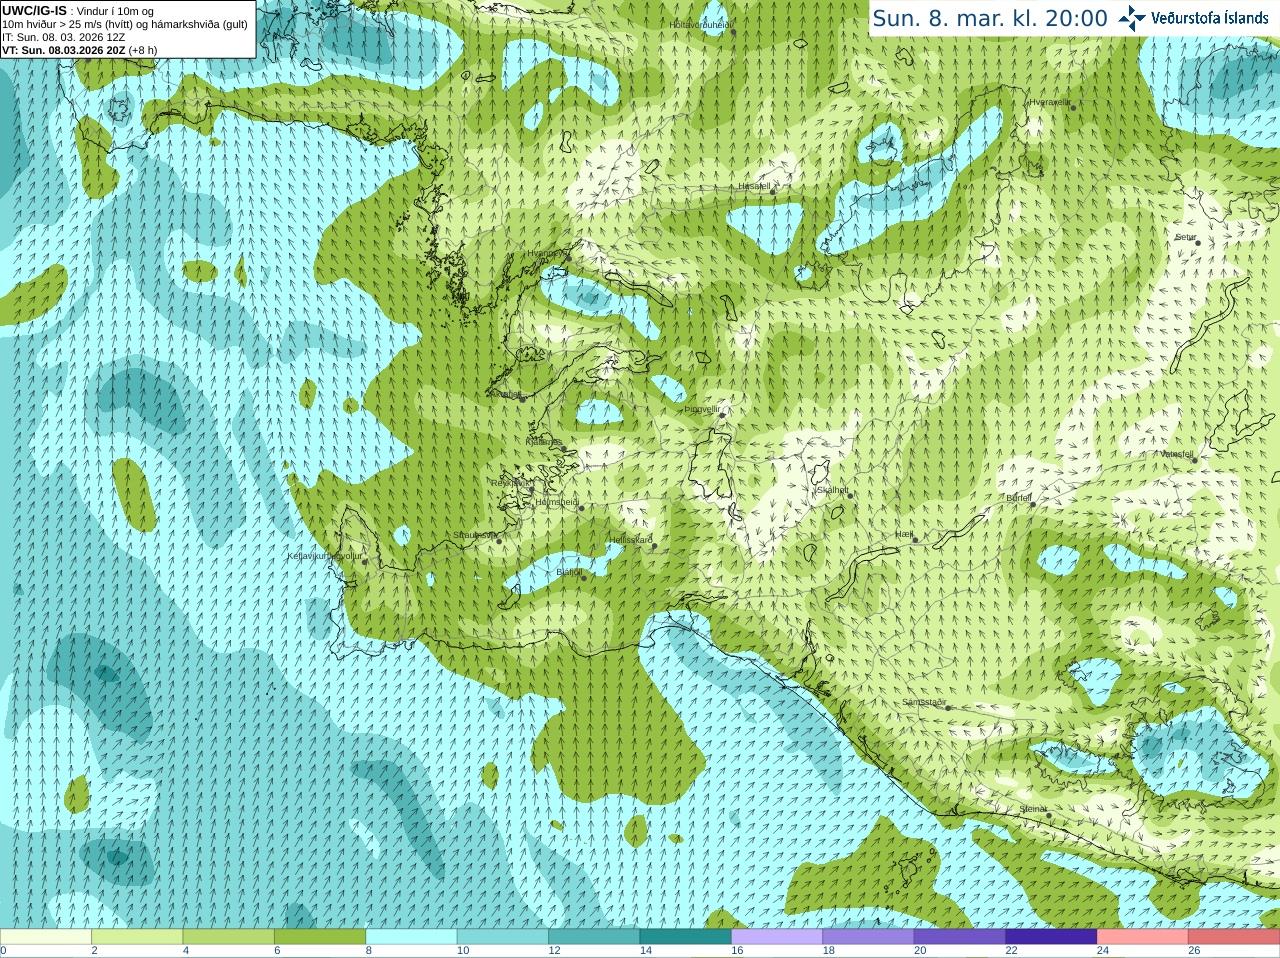Click the Þingvellir station marker dot
Image resolution: width=1280 pixels, height=958 pixels.
(720, 415)
